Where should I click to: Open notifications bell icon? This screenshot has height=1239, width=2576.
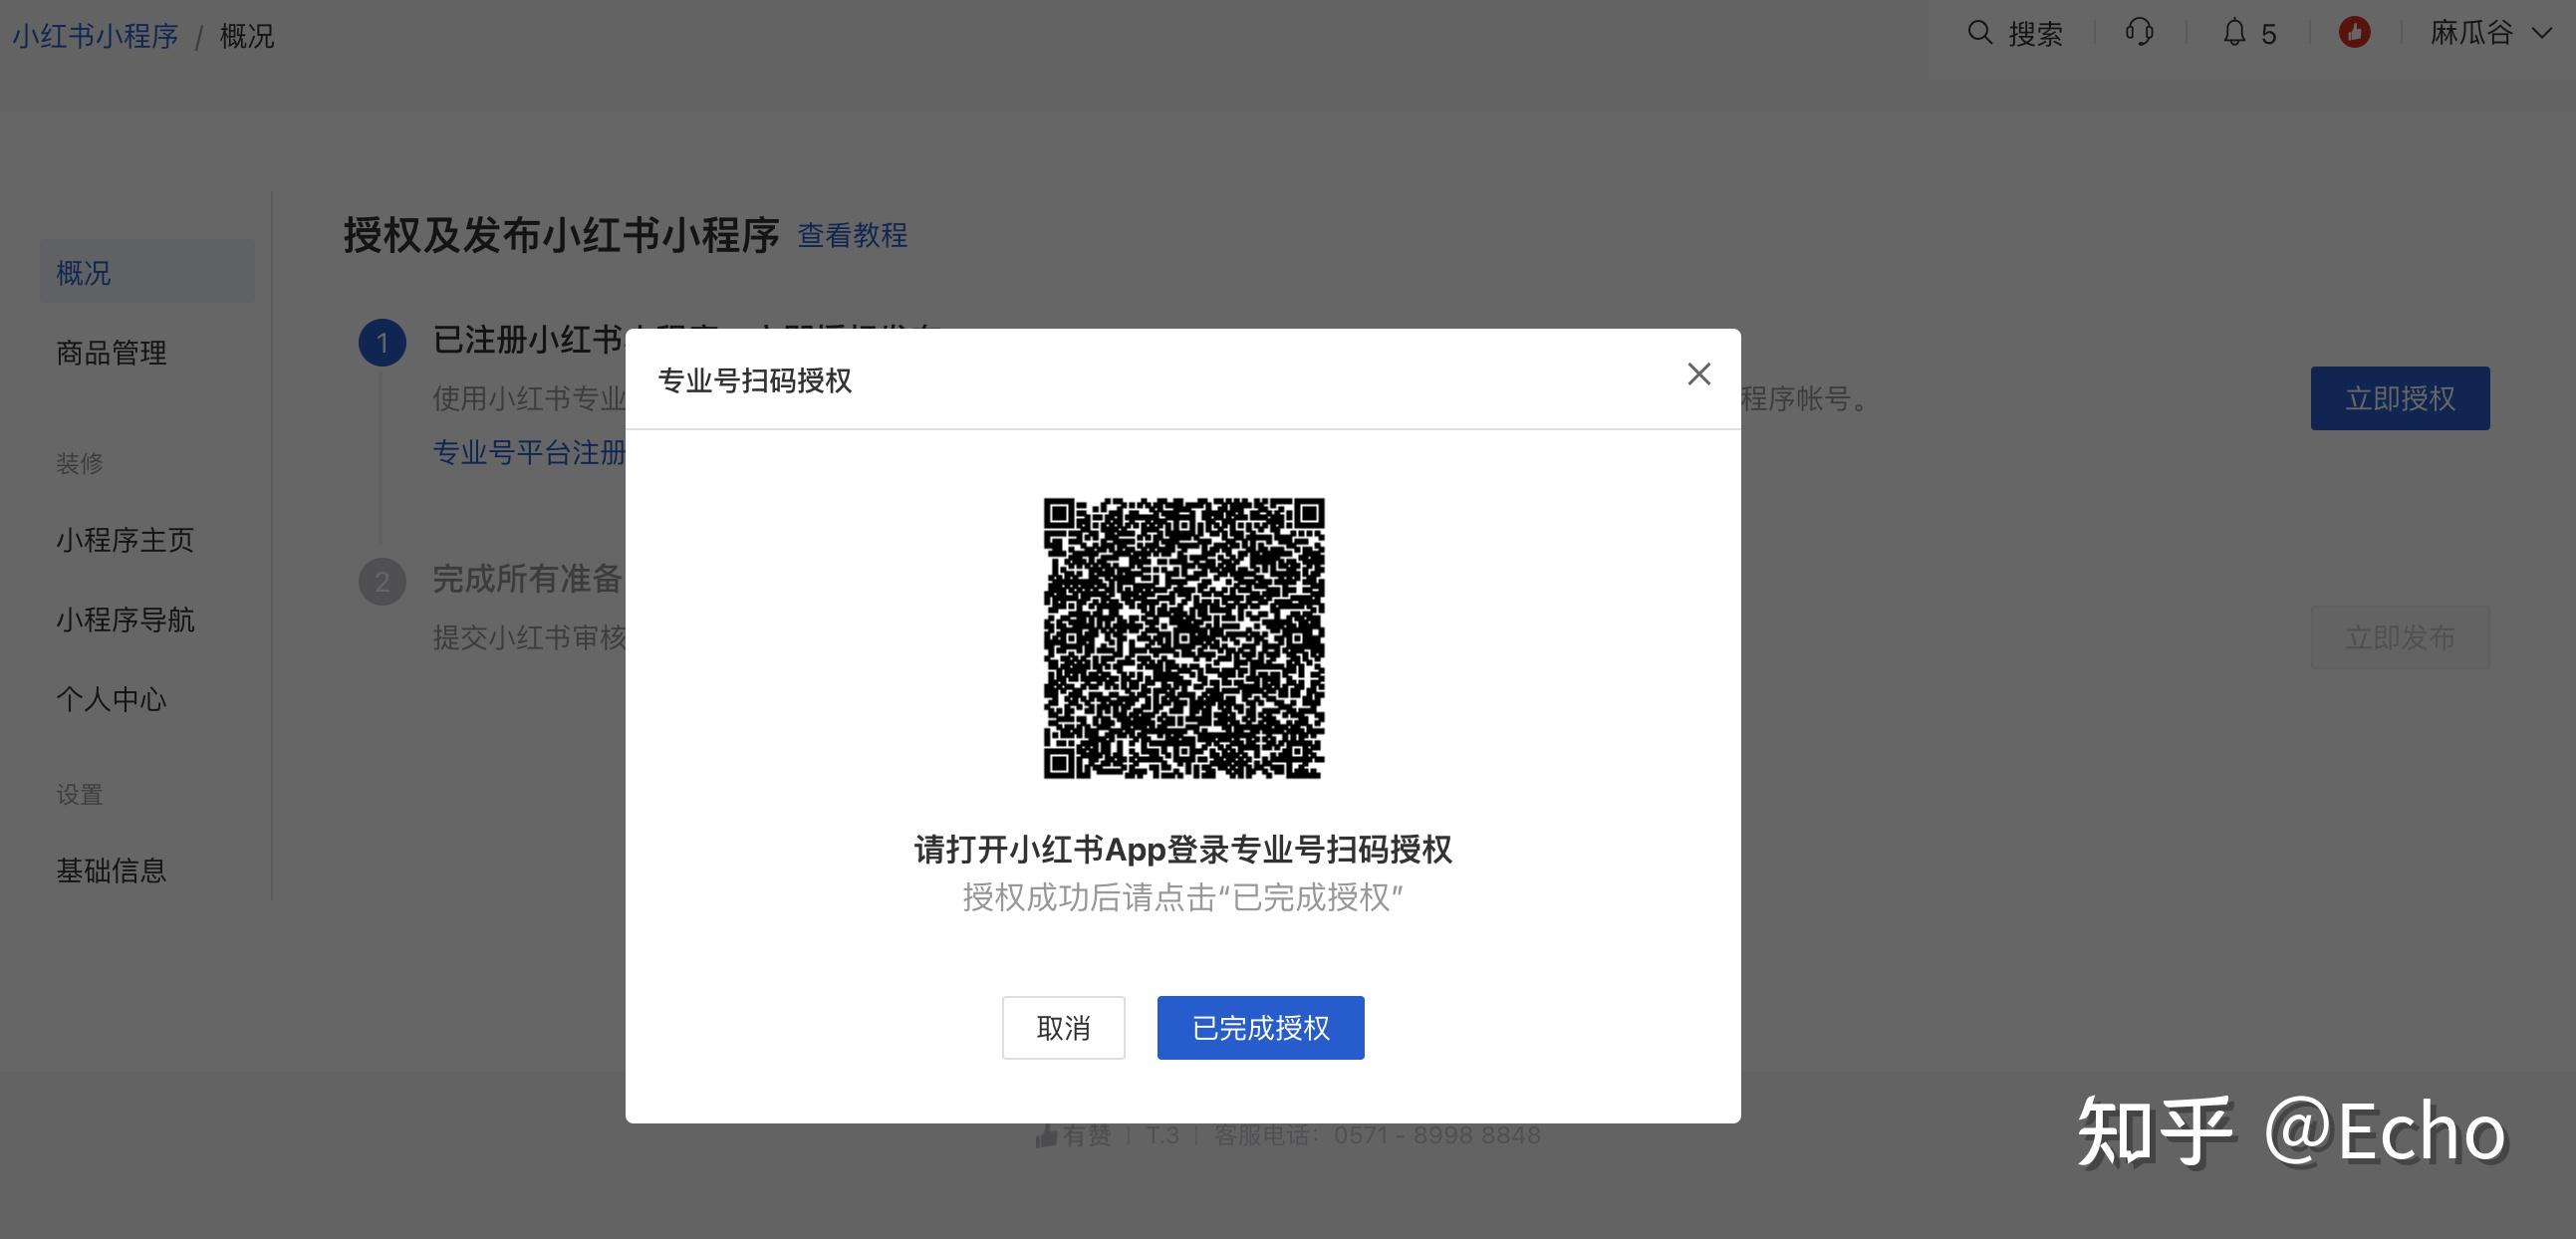(2234, 32)
